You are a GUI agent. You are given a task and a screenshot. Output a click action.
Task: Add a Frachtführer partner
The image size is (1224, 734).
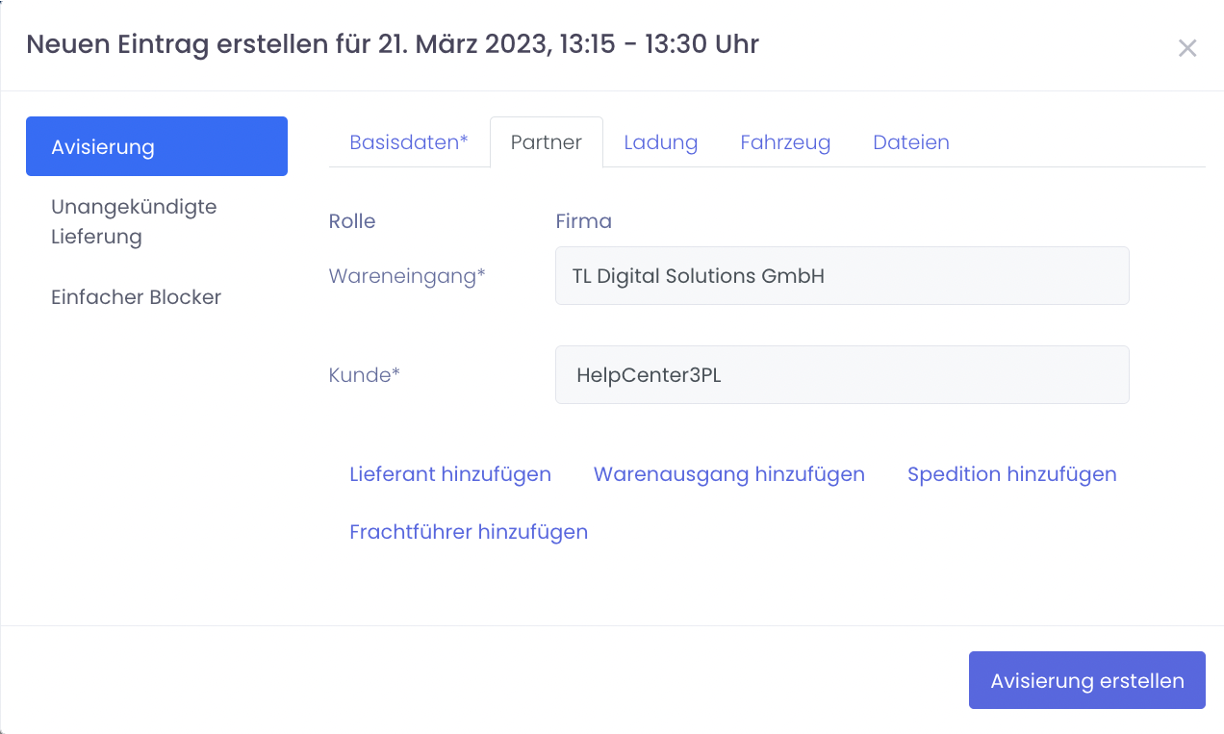pos(468,532)
